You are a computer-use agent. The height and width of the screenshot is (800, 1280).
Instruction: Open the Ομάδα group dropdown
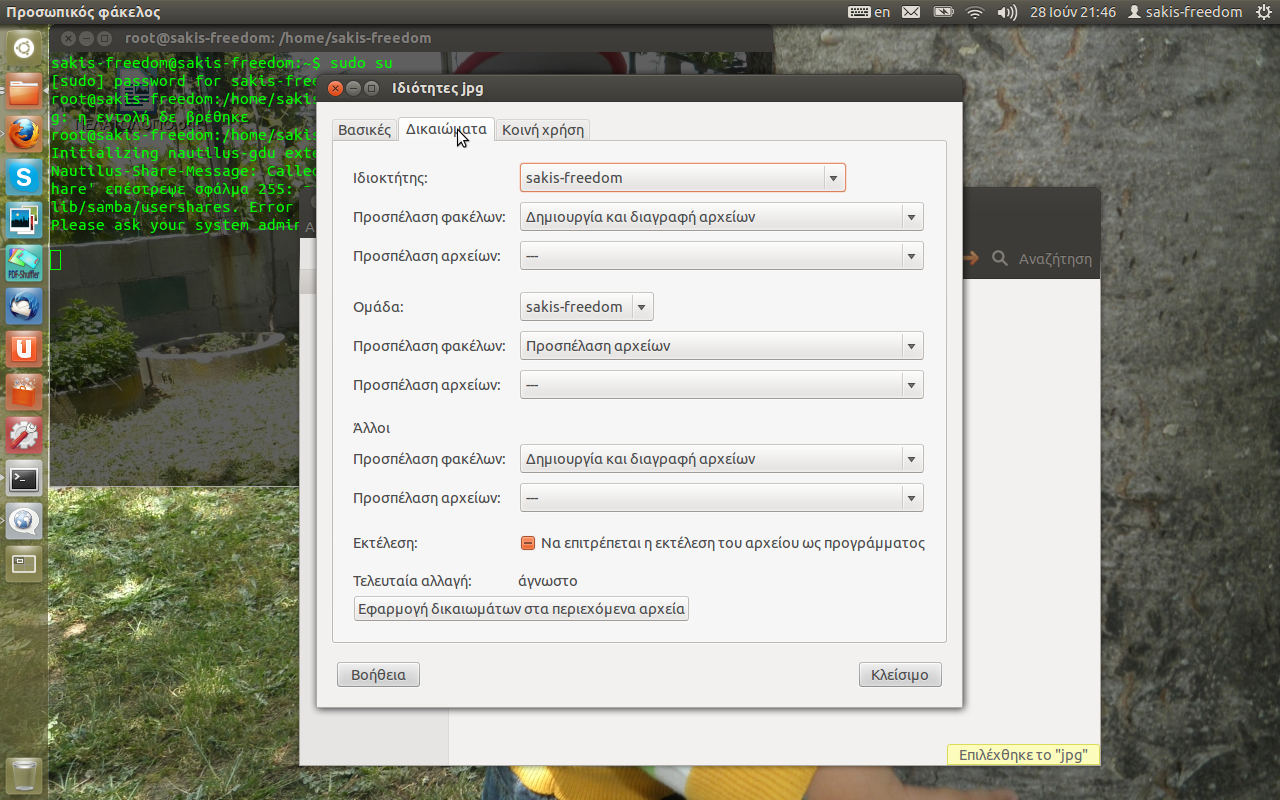(586, 307)
